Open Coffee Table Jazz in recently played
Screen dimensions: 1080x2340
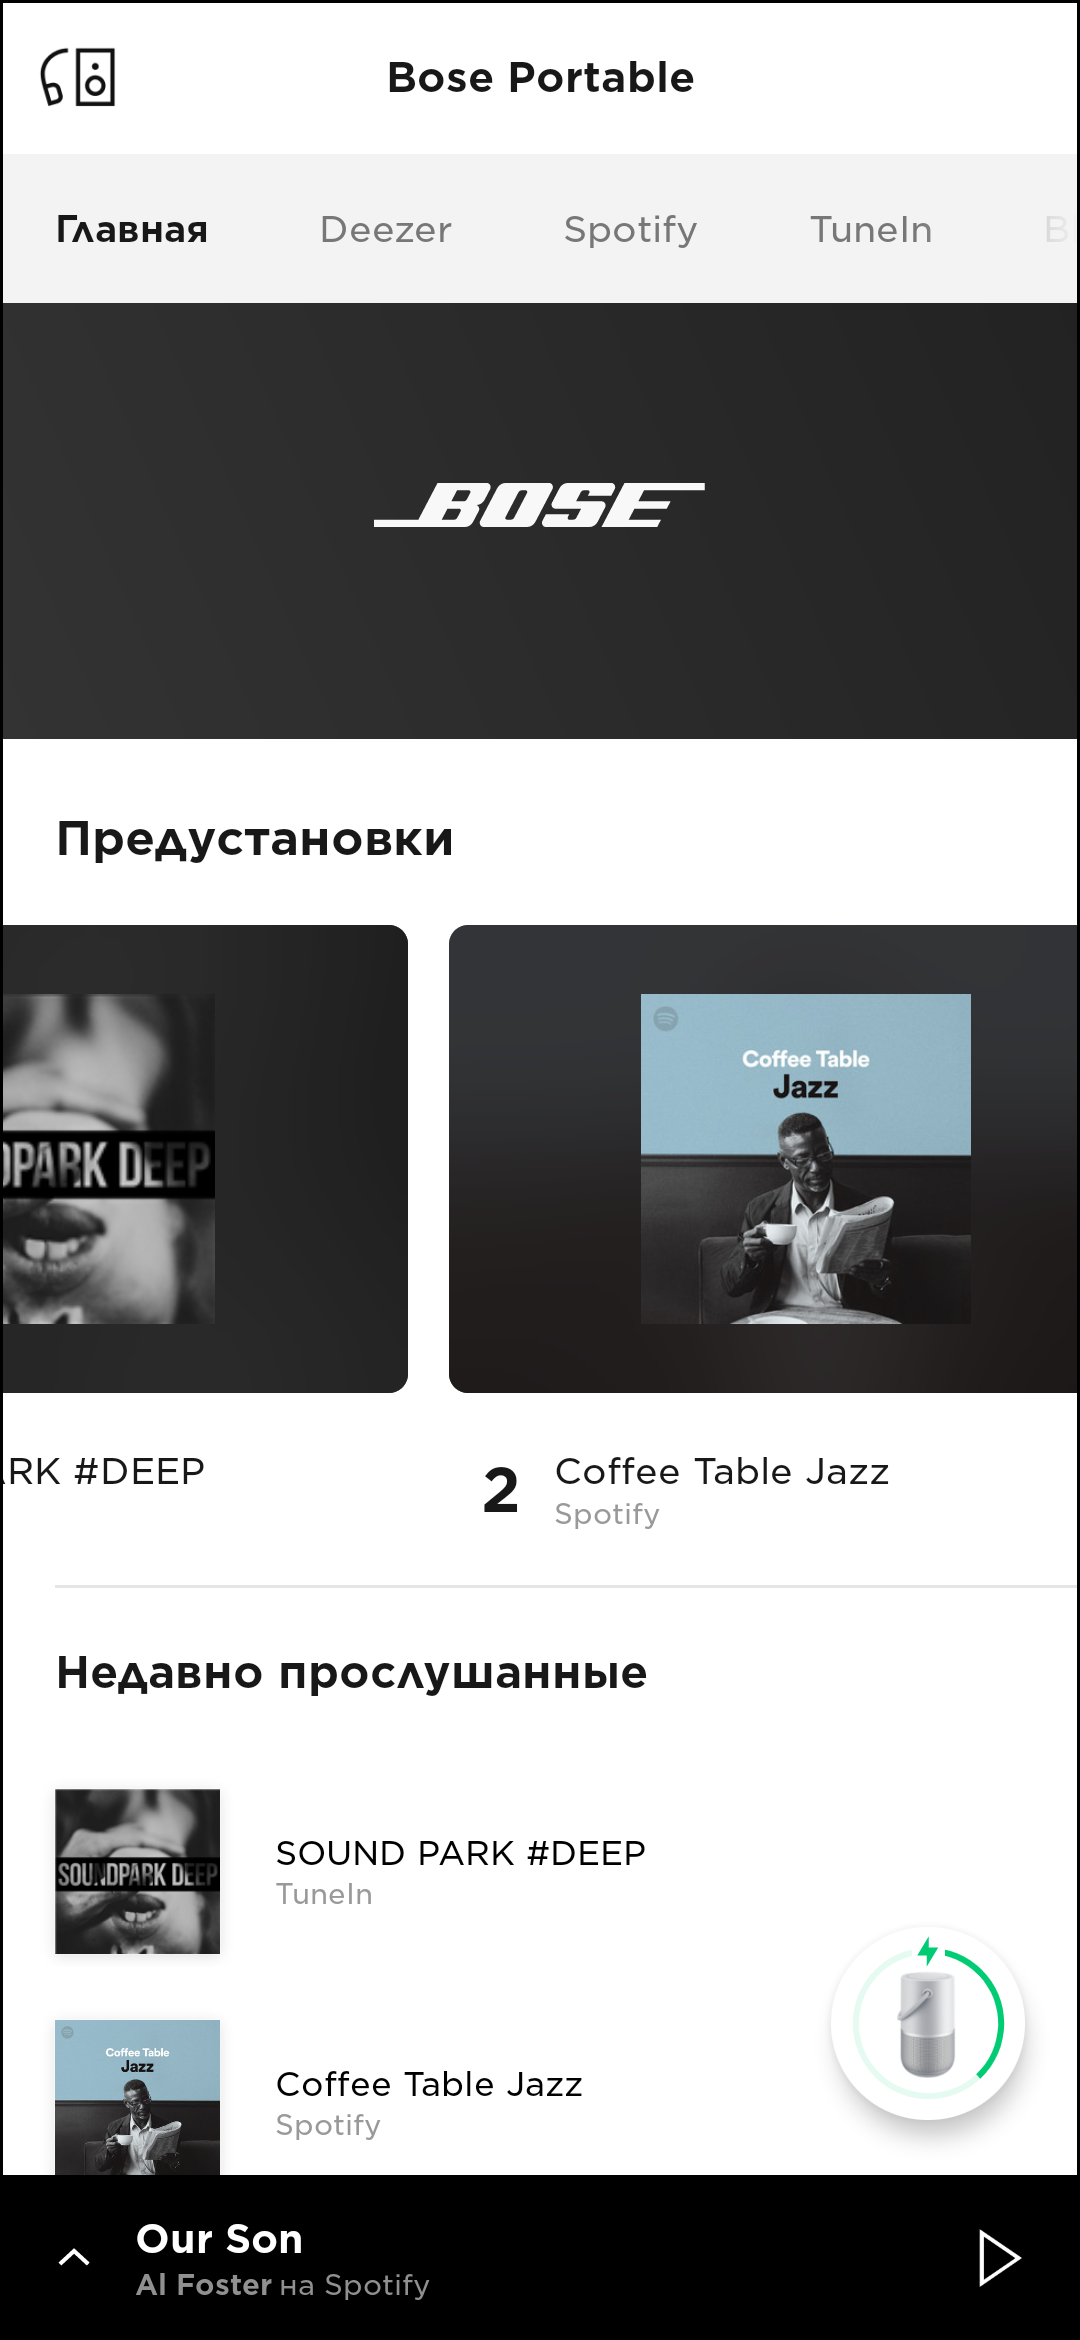tap(429, 2084)
